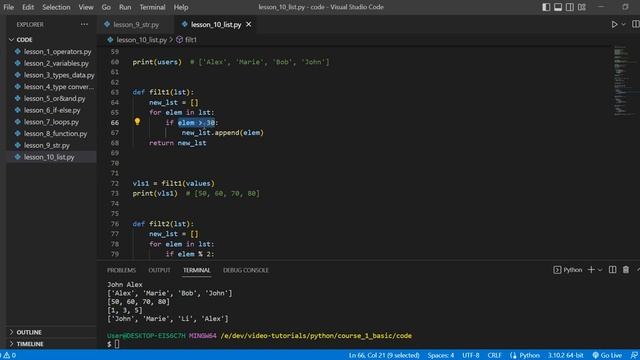Open the Selection menu
This screenshot has width=640, height=360.
click(56, 7)
